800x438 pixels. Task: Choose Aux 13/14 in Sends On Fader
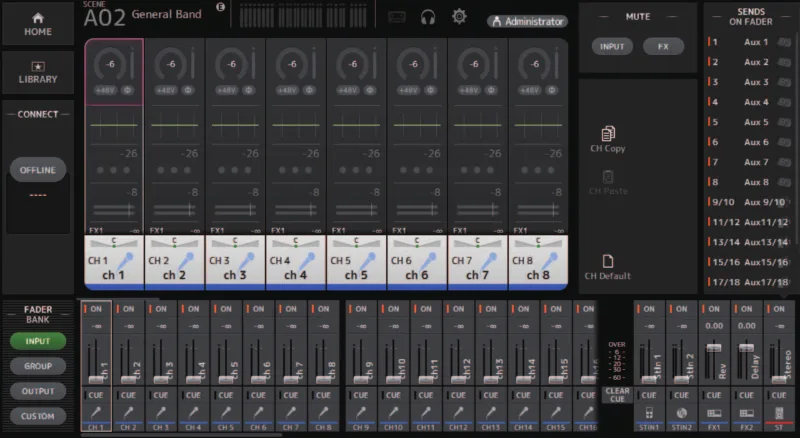pos(749,242)
